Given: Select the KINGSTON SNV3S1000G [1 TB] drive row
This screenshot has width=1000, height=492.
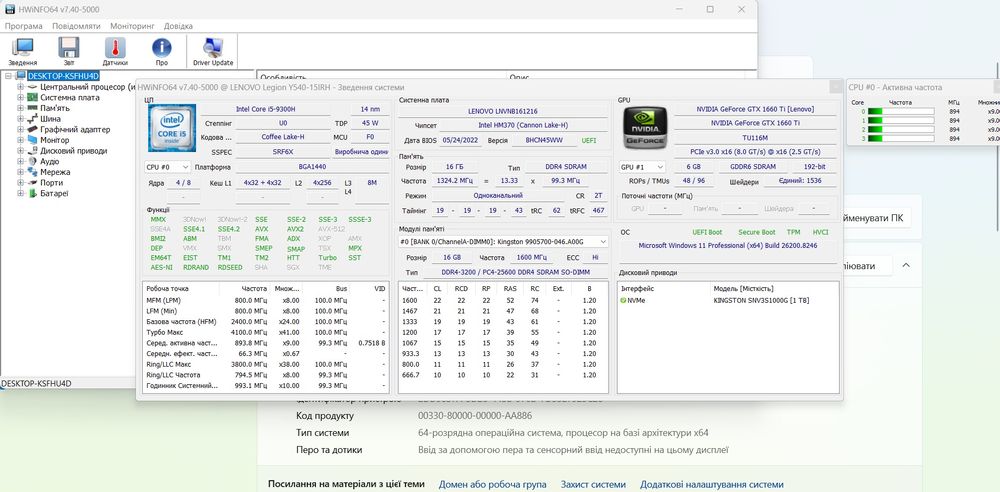Looking at the screenshot, I should point(728,300).
